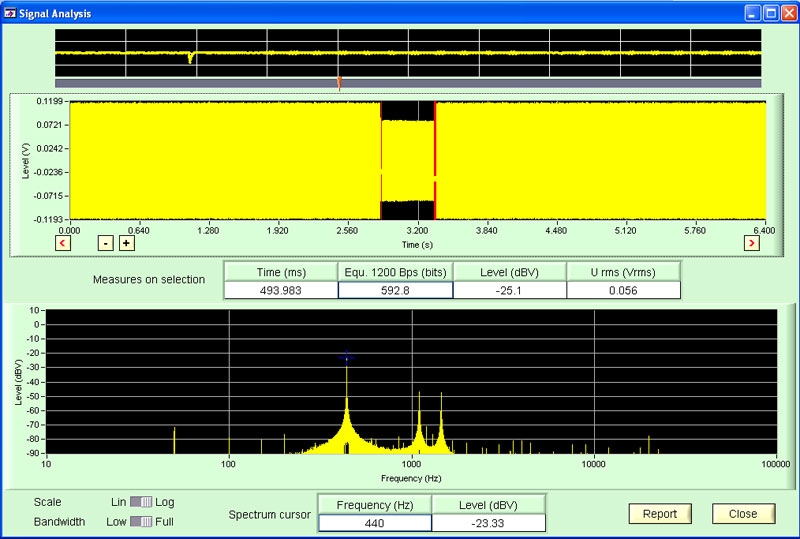Screen dimensions: 800x539
Task: Click the left red selection cursor in waveform
Action: pos(381,160)
